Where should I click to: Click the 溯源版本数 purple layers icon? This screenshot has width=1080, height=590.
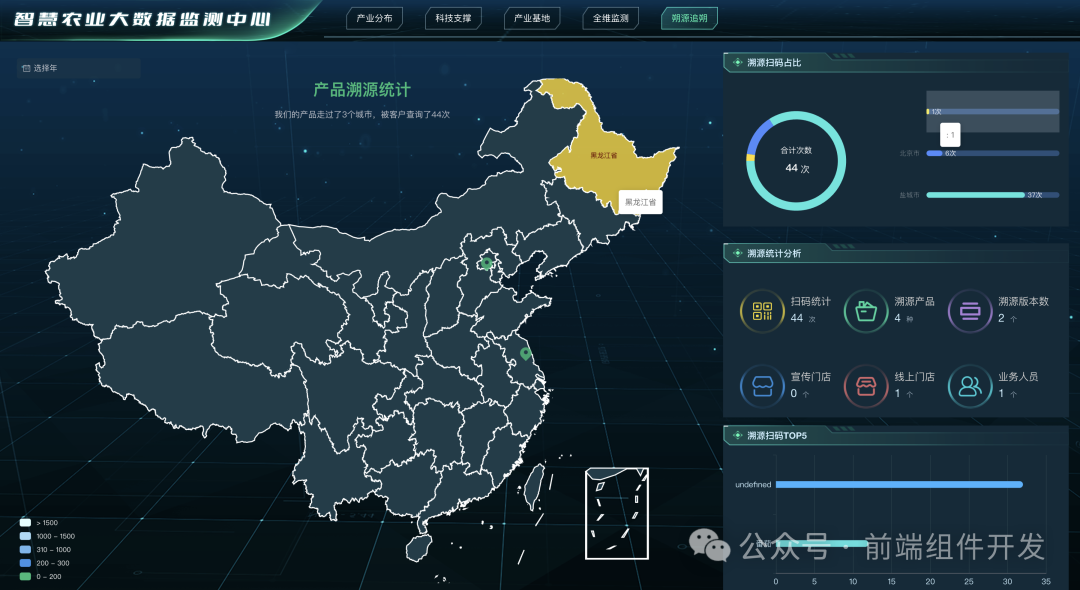969,311
